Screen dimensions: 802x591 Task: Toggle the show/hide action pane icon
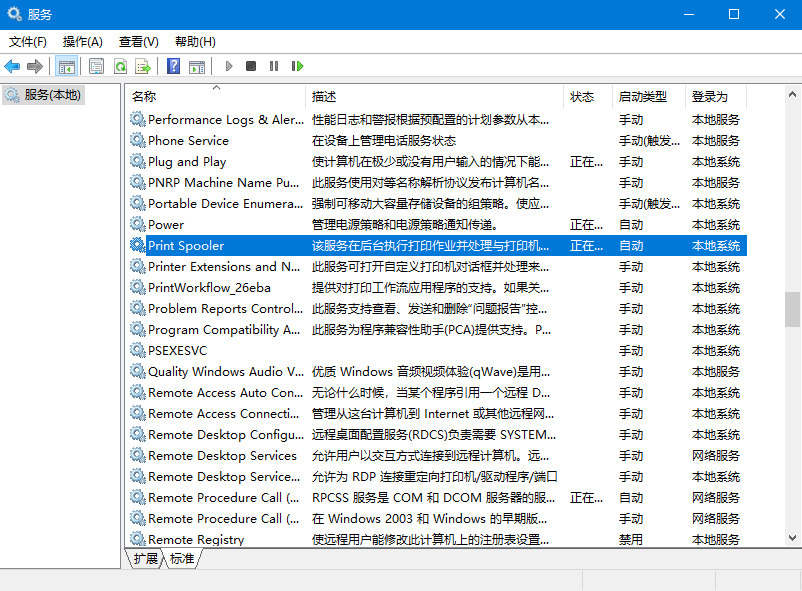pyautogui.click(x=197, y=66)
